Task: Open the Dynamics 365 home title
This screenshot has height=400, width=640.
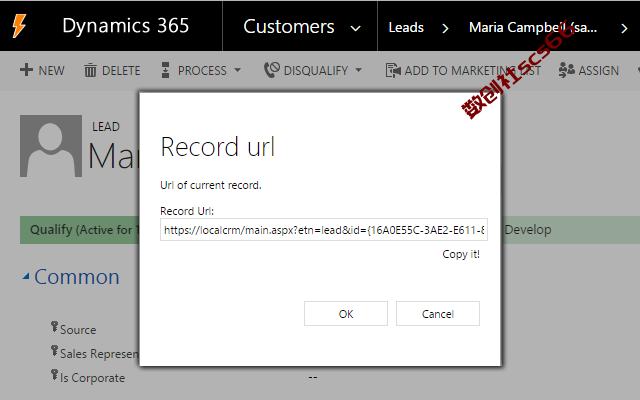Action: tap(126, 26)
